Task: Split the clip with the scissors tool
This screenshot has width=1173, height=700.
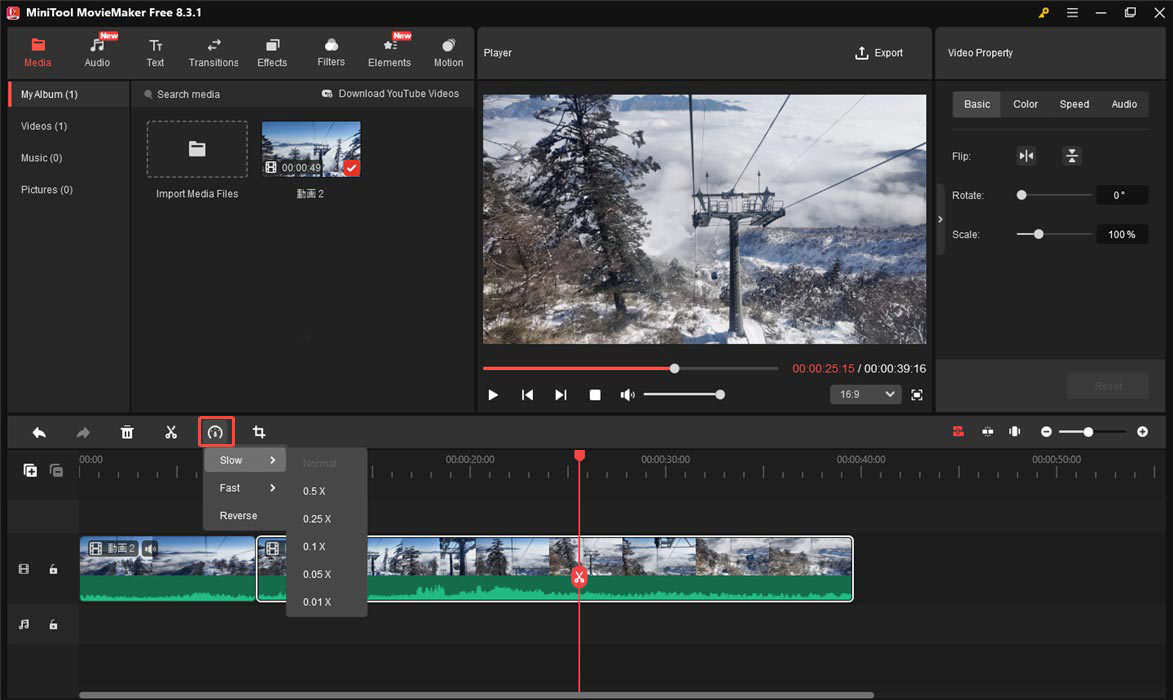Action: (171, 432)
